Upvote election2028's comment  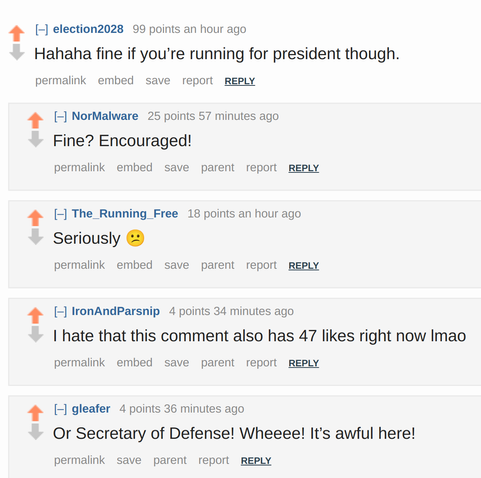(x=17, y=33)
